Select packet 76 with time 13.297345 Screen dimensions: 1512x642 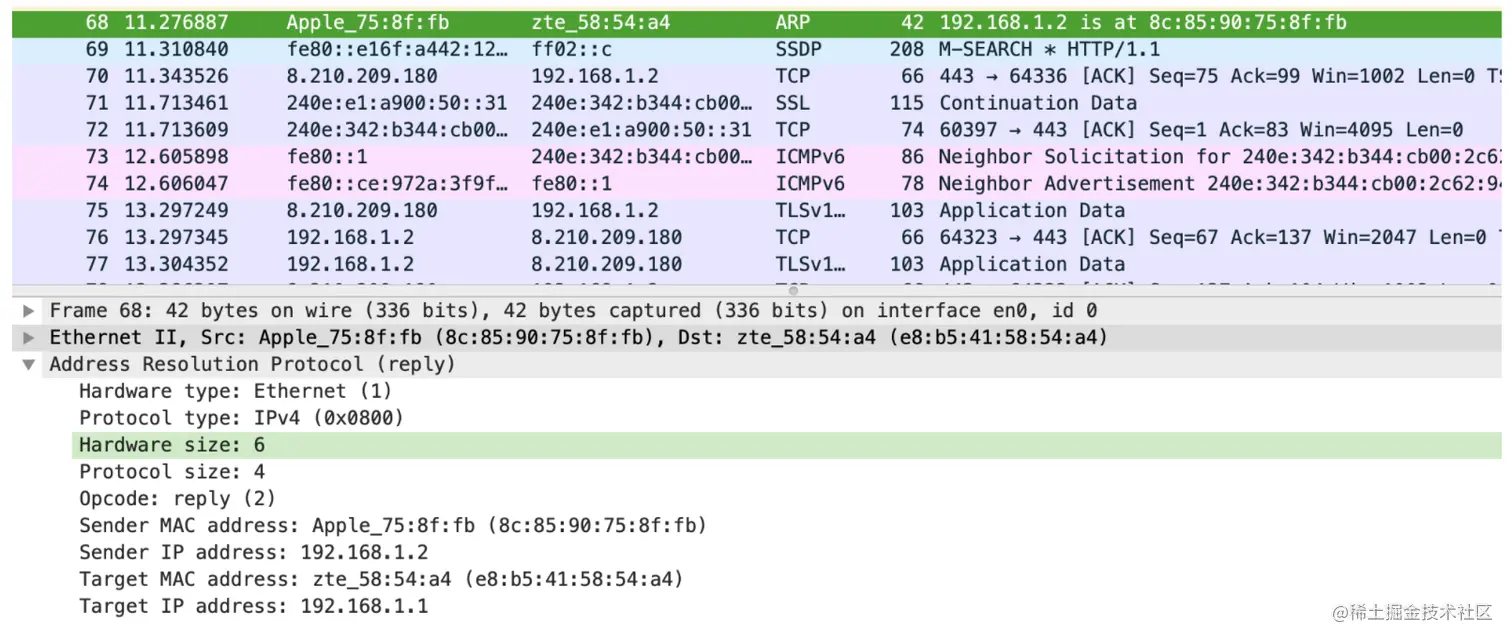[x=757, y=238]
